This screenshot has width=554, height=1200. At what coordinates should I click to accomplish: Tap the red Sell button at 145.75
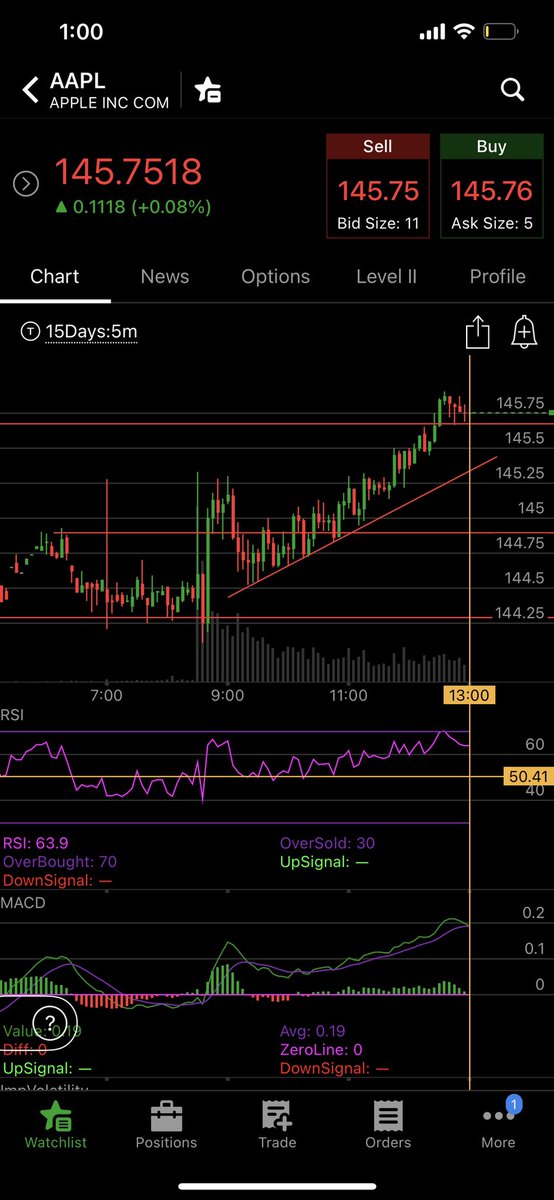pyautogui.click(x=378, y=186)
